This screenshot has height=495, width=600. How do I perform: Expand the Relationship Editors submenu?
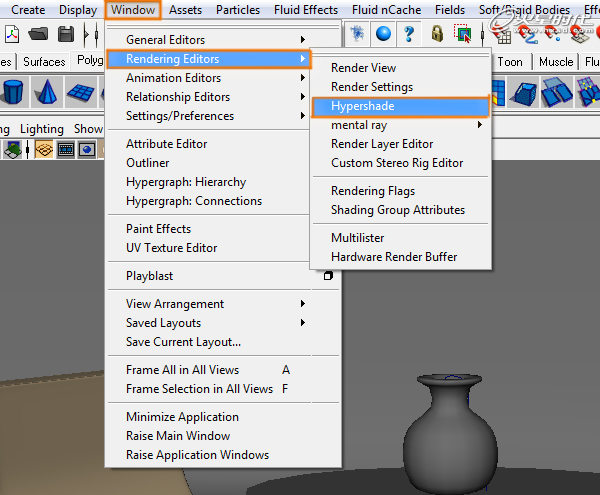click(209, 97)
